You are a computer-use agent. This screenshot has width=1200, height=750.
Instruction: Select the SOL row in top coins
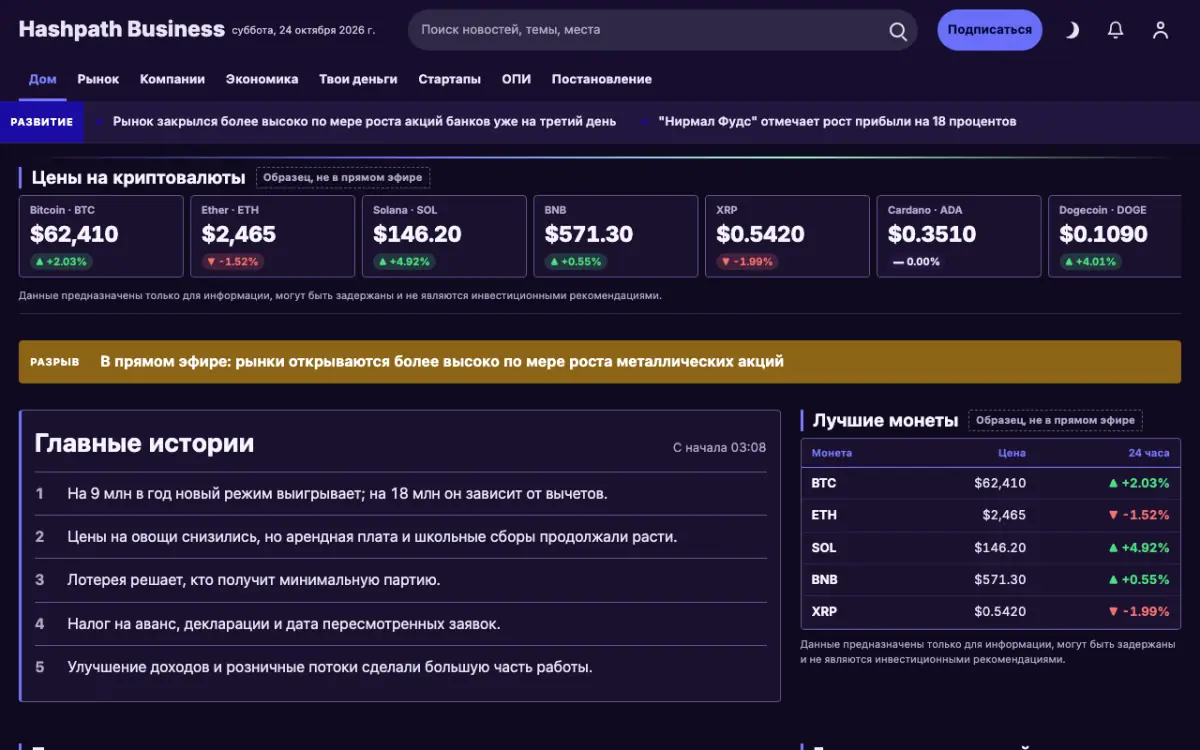[x=991, y=547]
